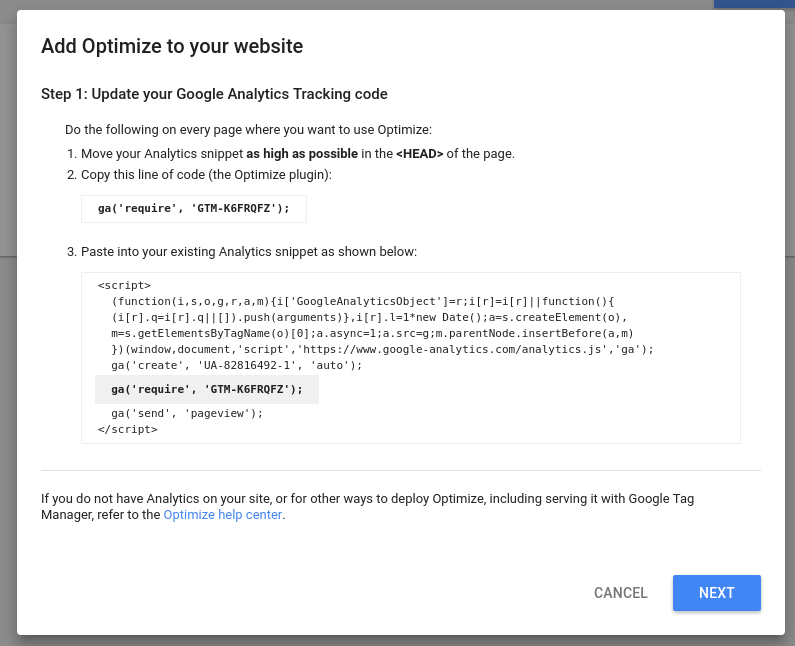The image size is (795, 646).
Task: Click the highlighted ga require line in snippet
Action: [x=207, y=389]
